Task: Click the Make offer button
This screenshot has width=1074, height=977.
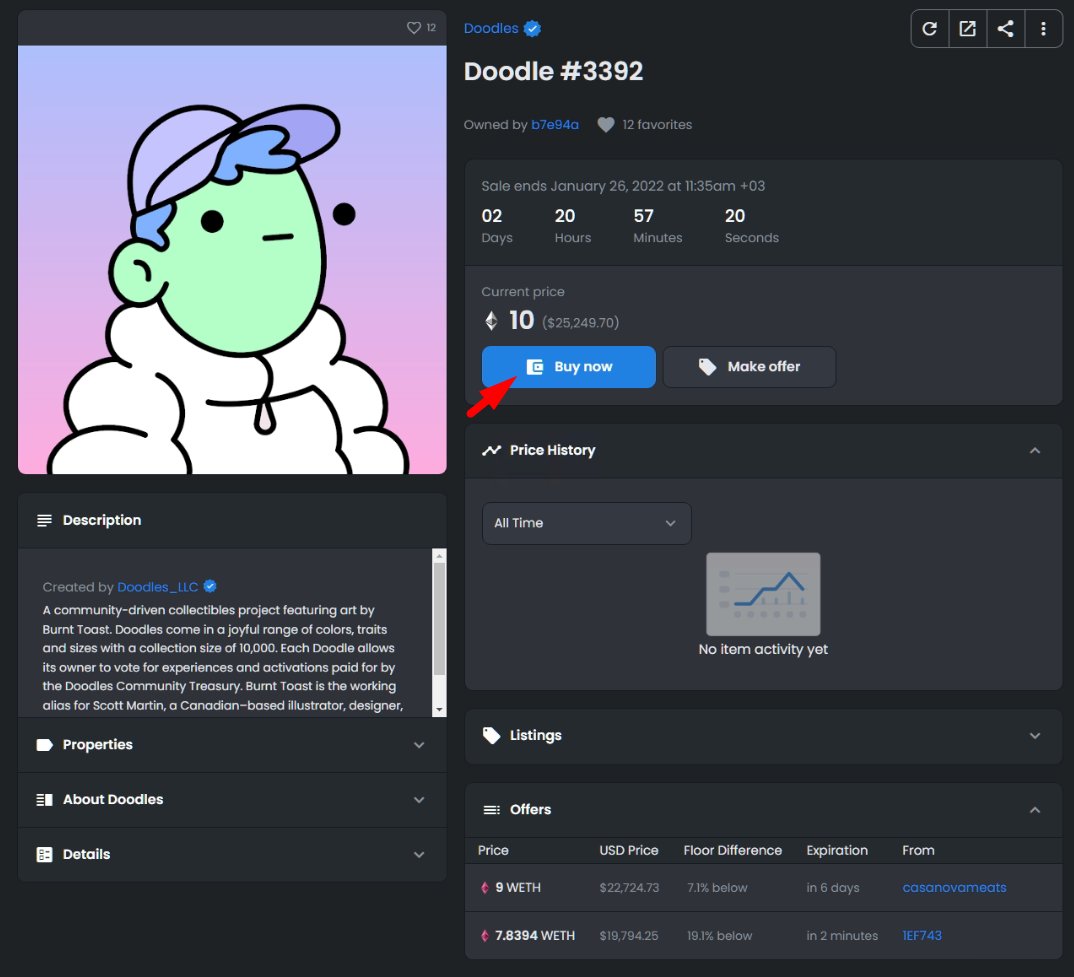Action: 749,367
